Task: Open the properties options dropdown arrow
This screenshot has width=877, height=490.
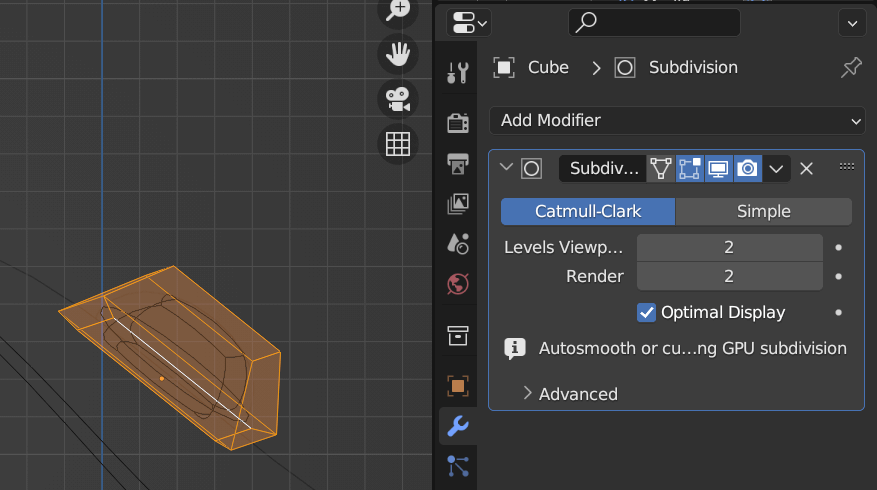Action: [852, 23]
